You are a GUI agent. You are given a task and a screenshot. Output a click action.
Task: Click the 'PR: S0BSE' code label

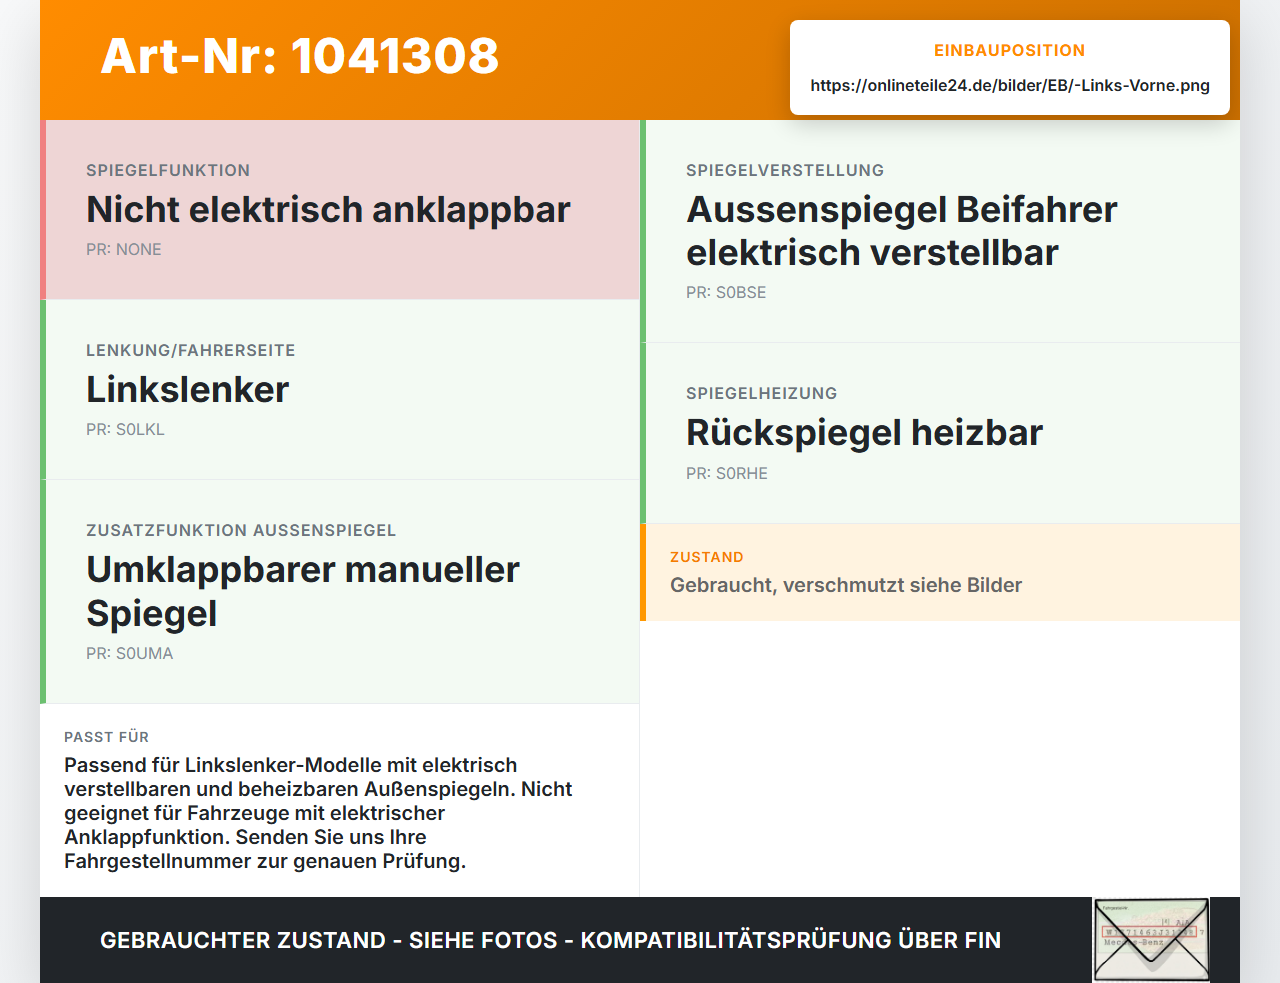pos(726,292)
